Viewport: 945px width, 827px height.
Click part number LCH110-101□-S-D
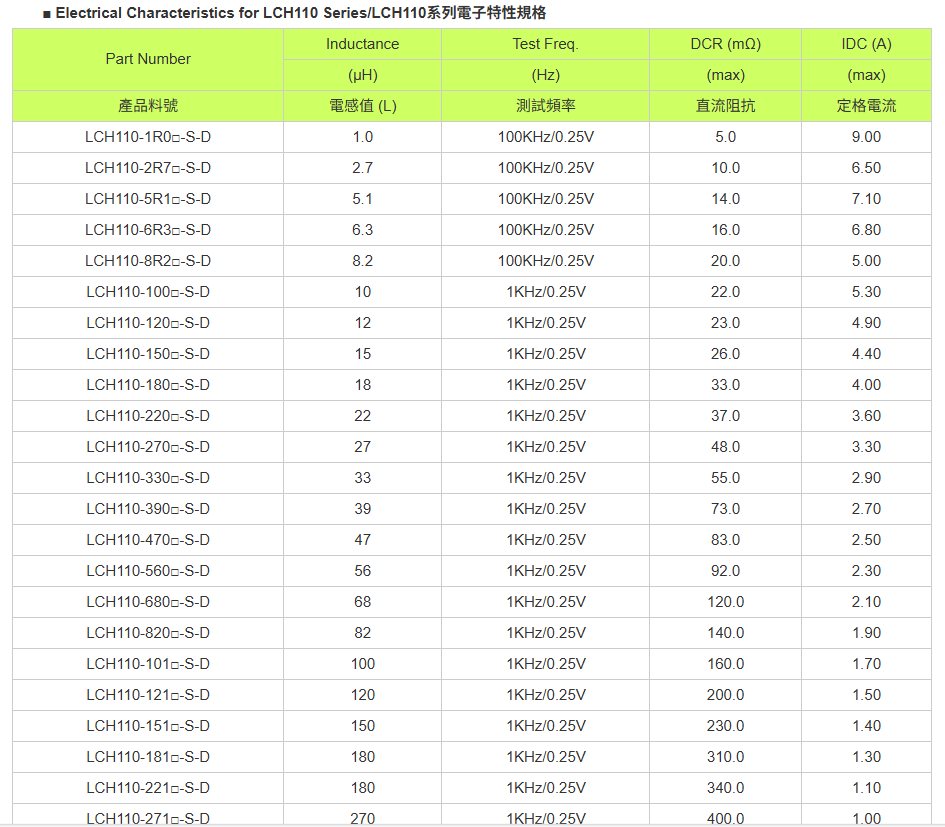(148, 664)
